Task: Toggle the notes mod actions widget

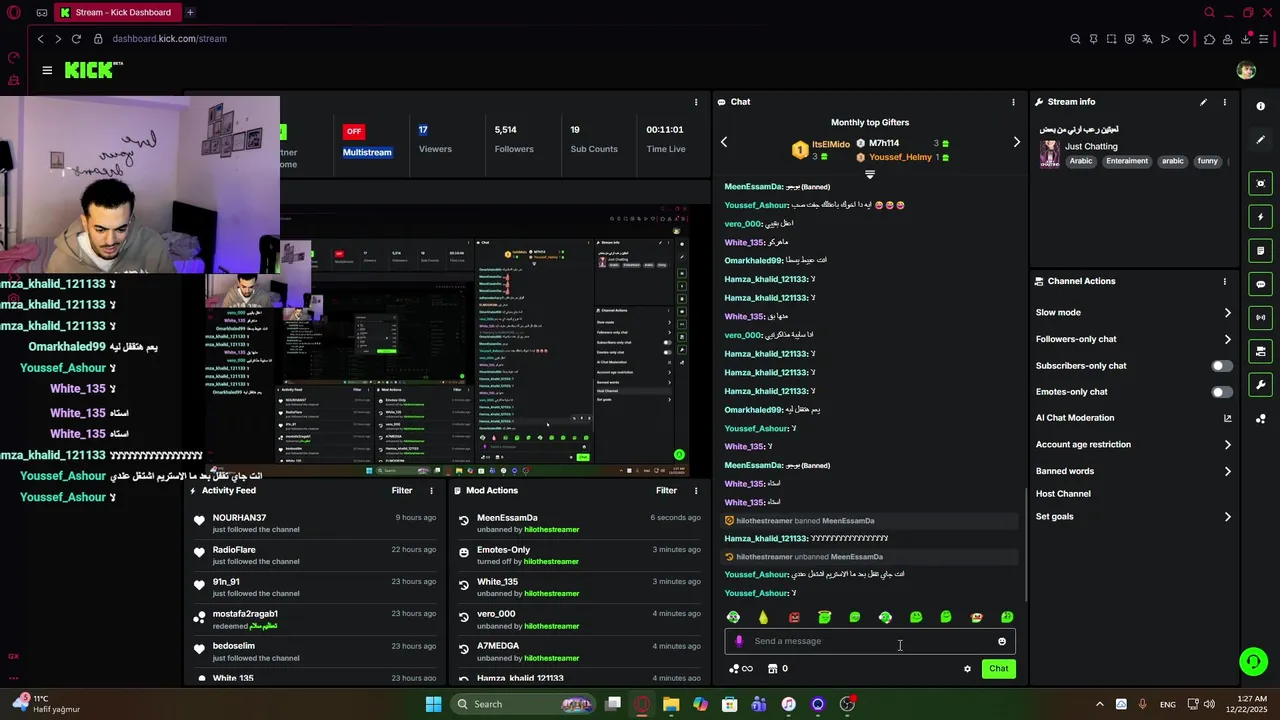Action: (1260, 250)
